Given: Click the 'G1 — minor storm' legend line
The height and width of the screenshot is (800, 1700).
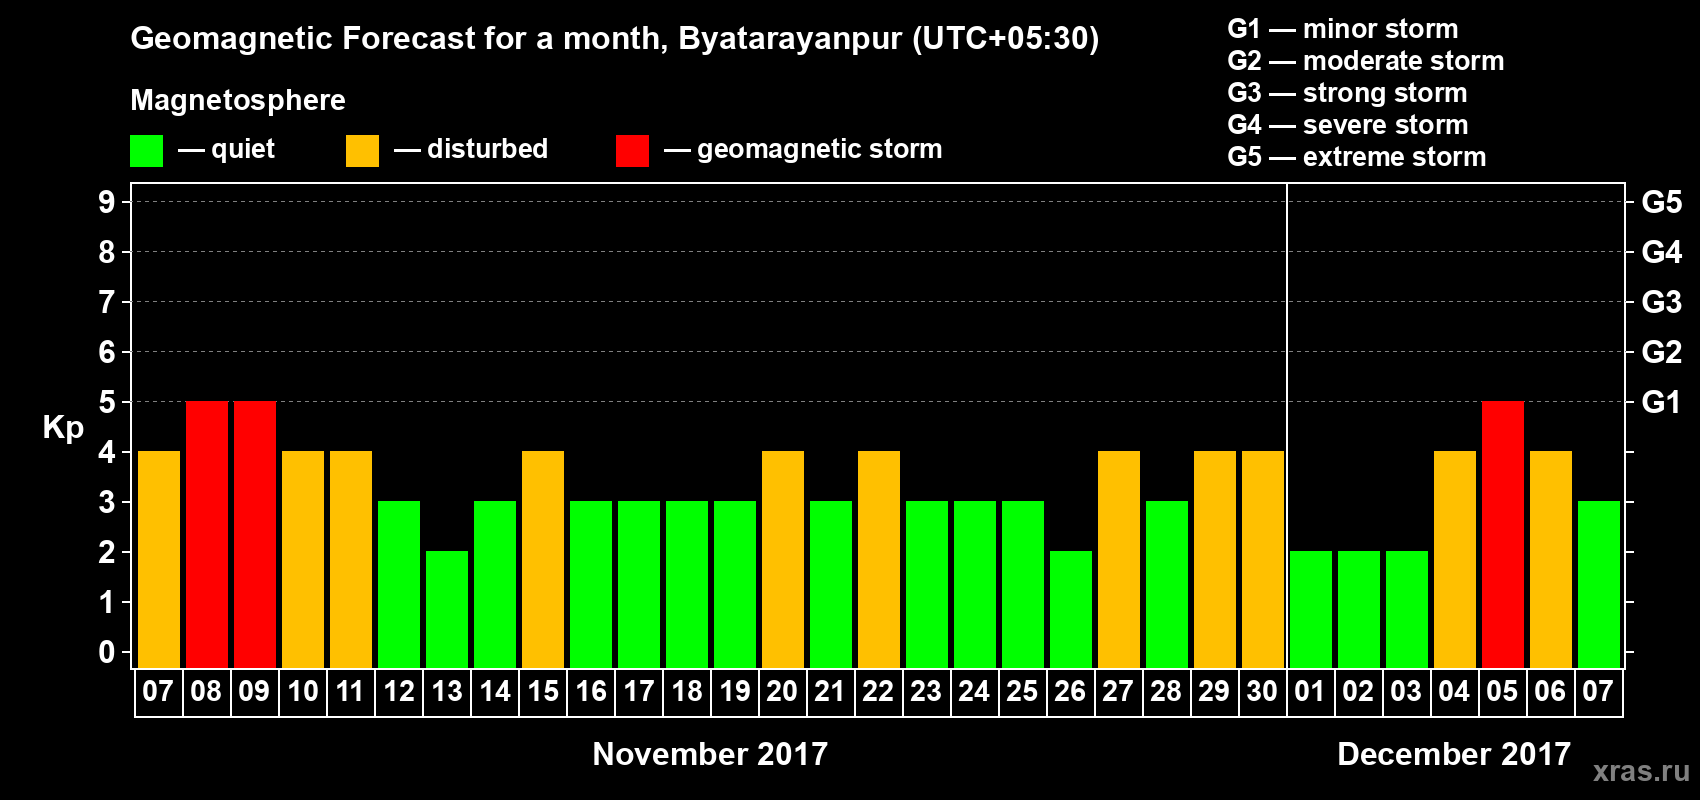Looking at the screenshot, I should pyautogui.click(x=1343, y=29).
